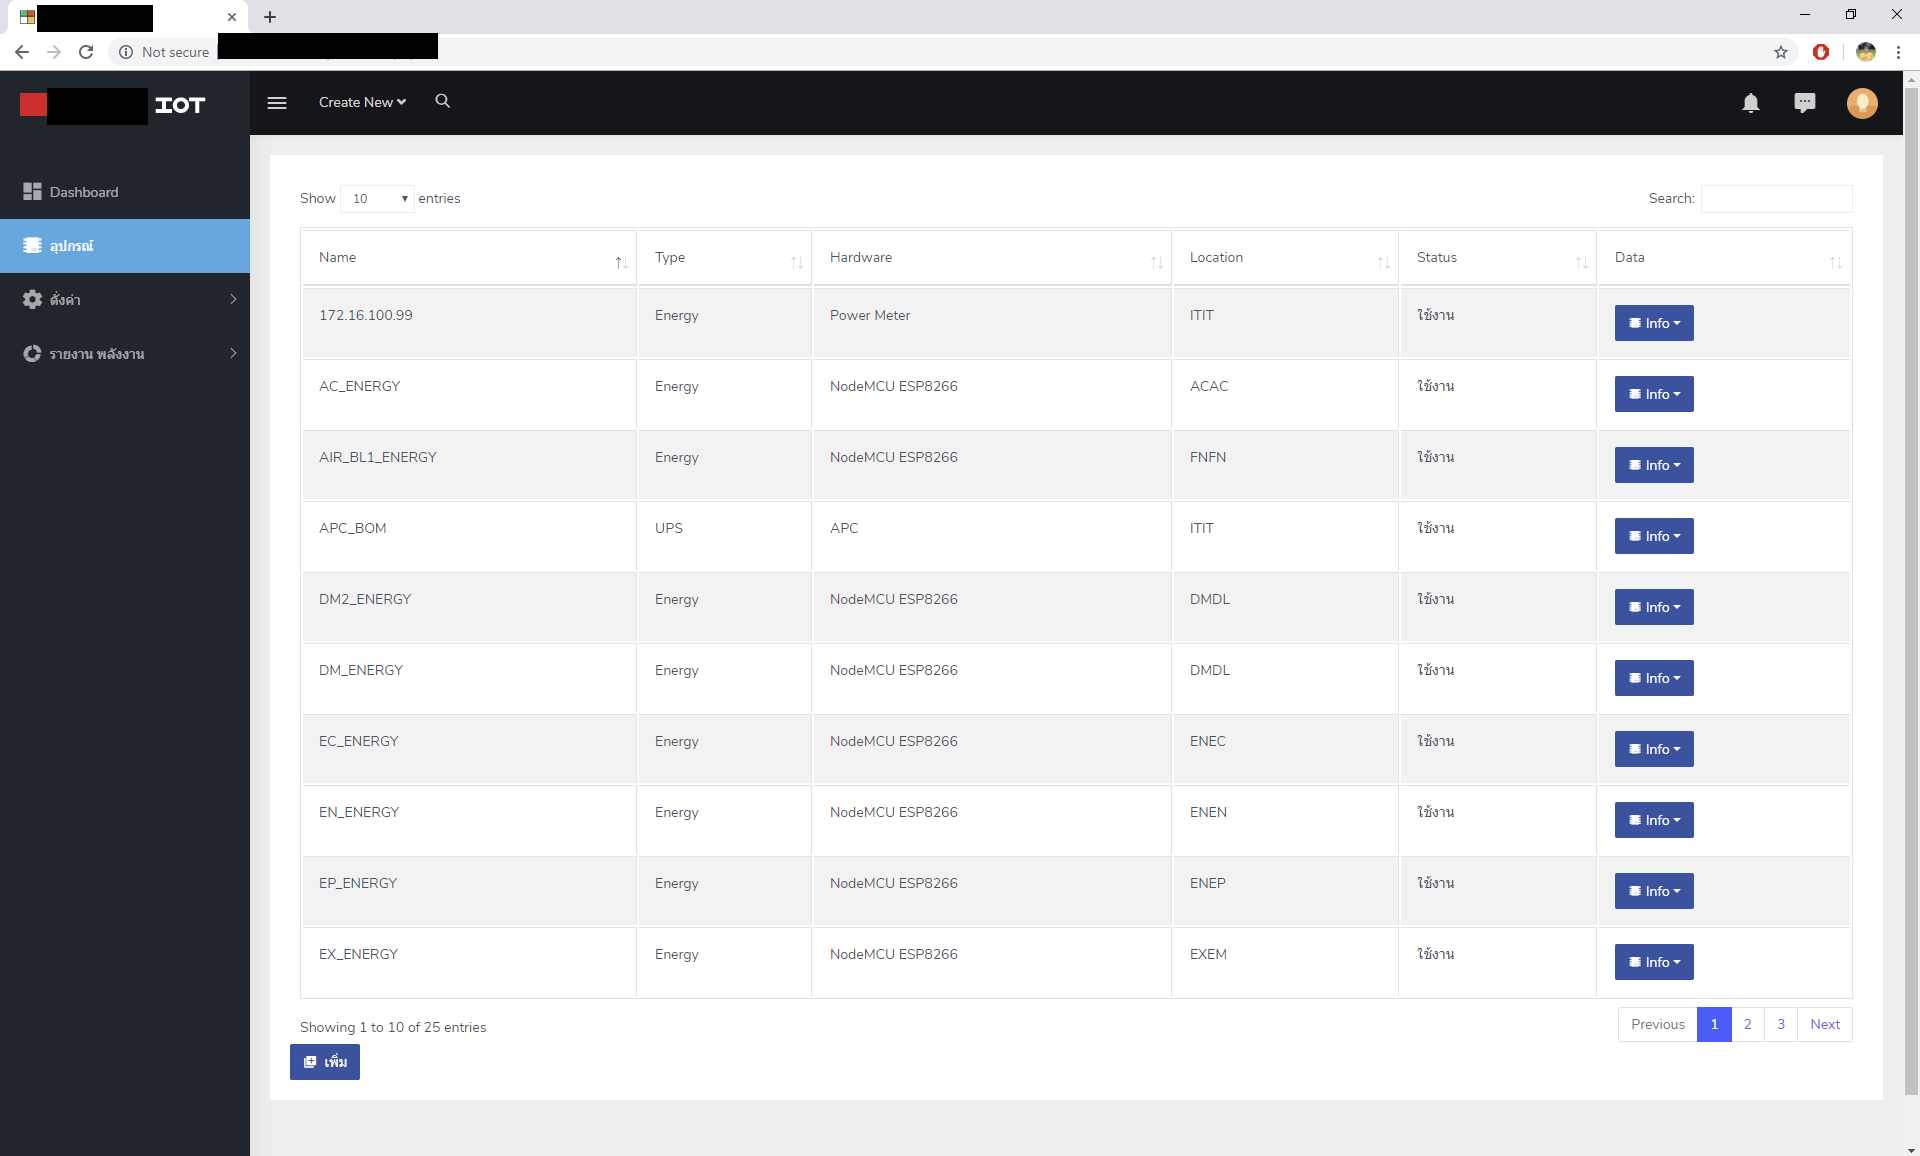
Task: Click the เพิ่ม add button
Action: (325, 1062)
